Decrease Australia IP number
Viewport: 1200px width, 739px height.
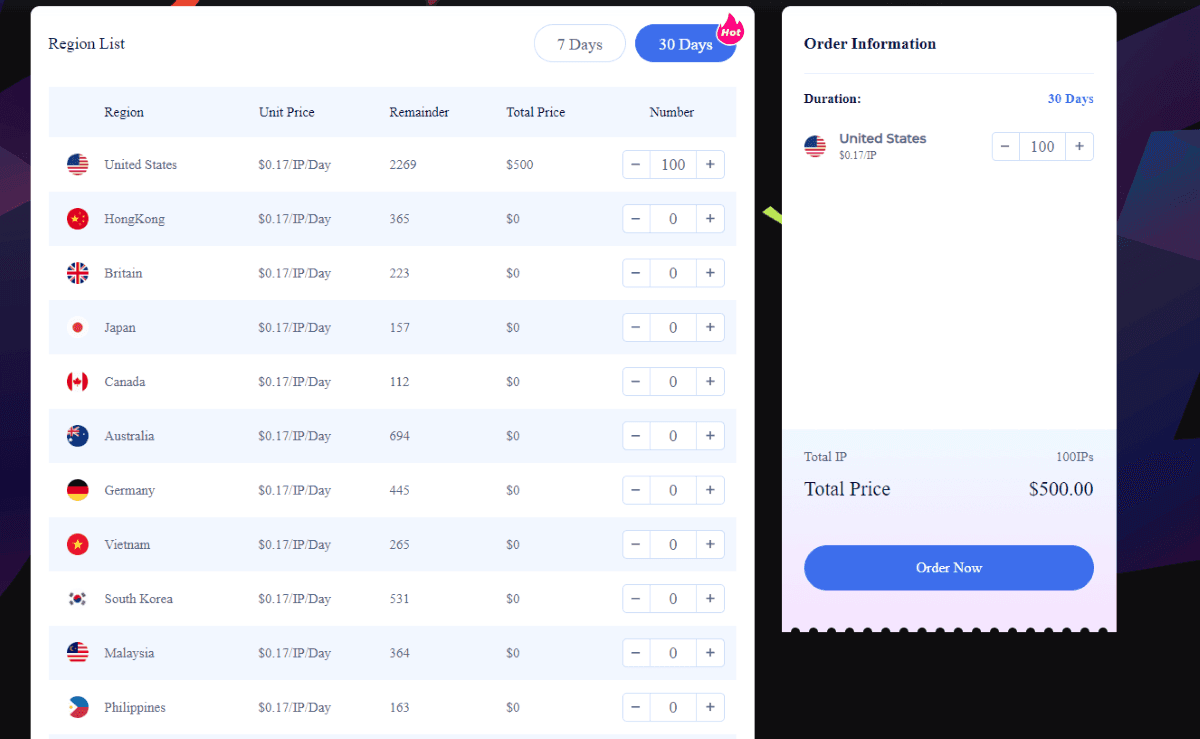click(x=636, y=436)
